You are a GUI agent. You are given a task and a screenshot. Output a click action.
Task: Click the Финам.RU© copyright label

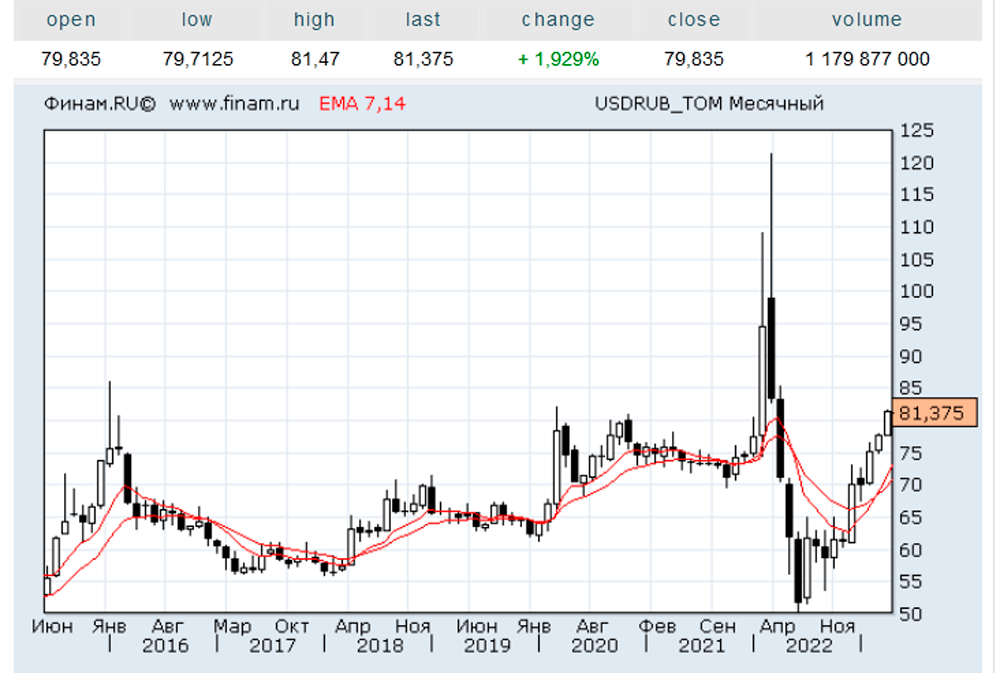point(100,103)
